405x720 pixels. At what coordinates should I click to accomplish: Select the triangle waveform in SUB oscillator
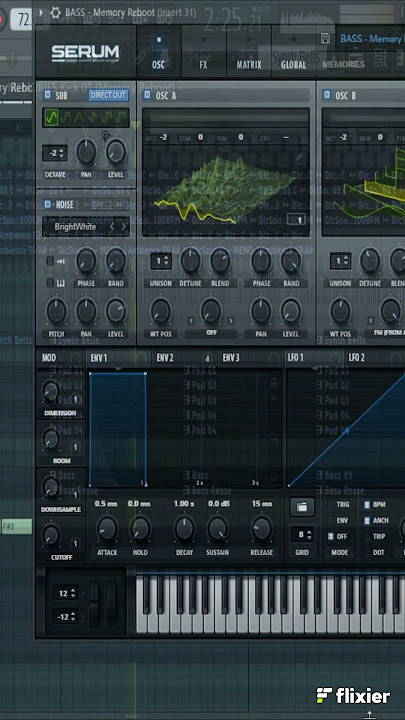(x=79, y=118)
